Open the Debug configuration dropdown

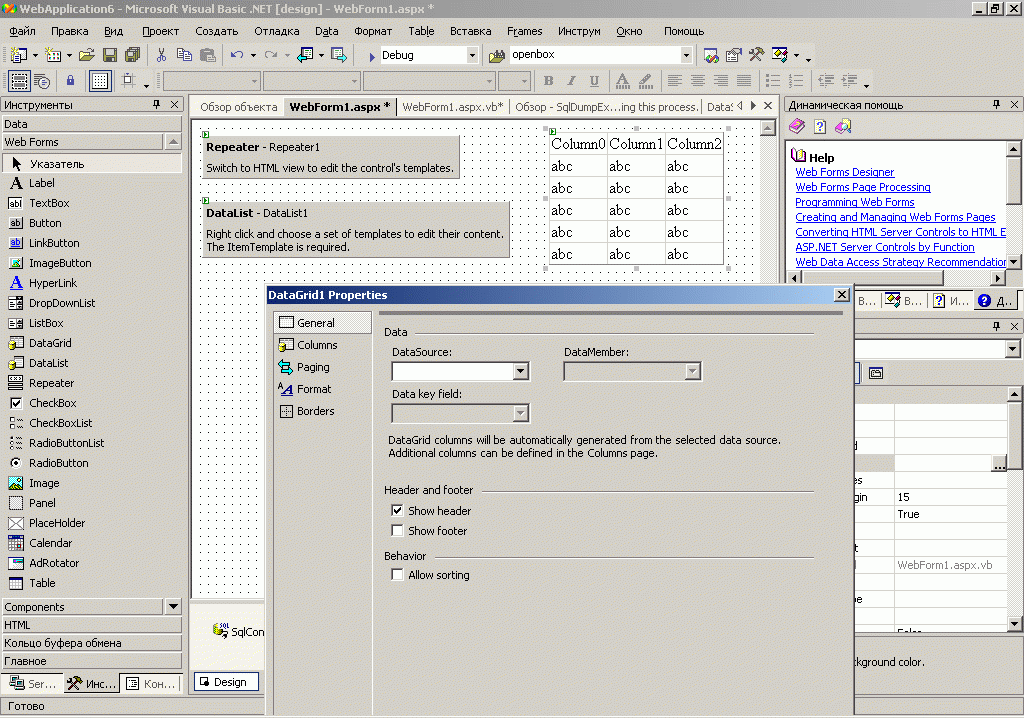(472, 56)
